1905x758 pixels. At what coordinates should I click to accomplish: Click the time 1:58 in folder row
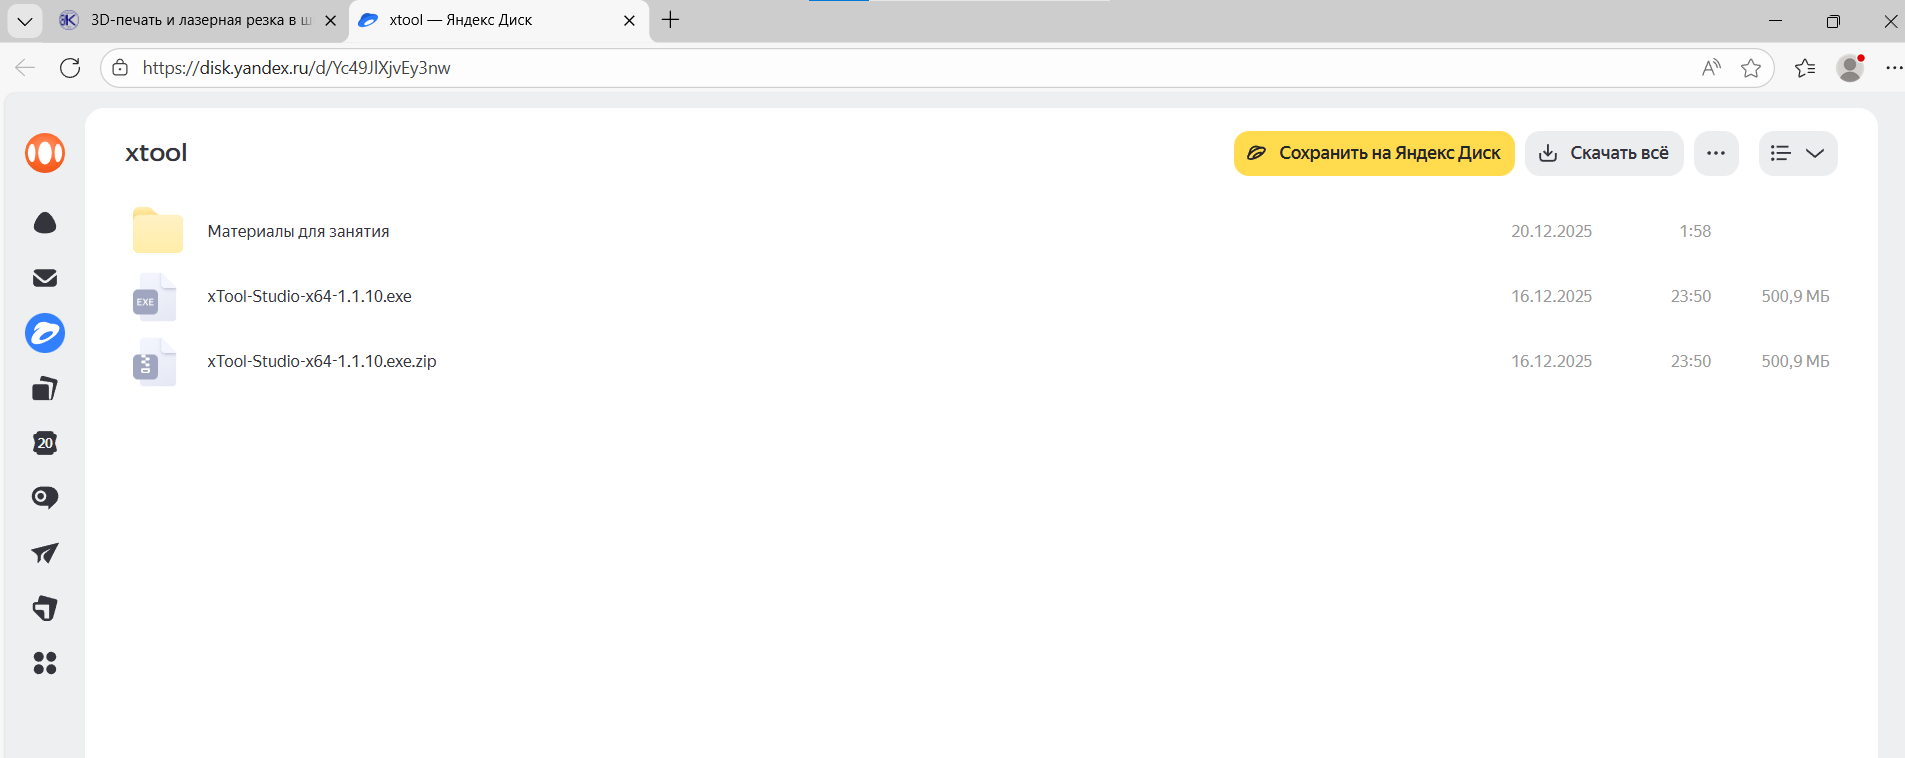coord(1695,231)
